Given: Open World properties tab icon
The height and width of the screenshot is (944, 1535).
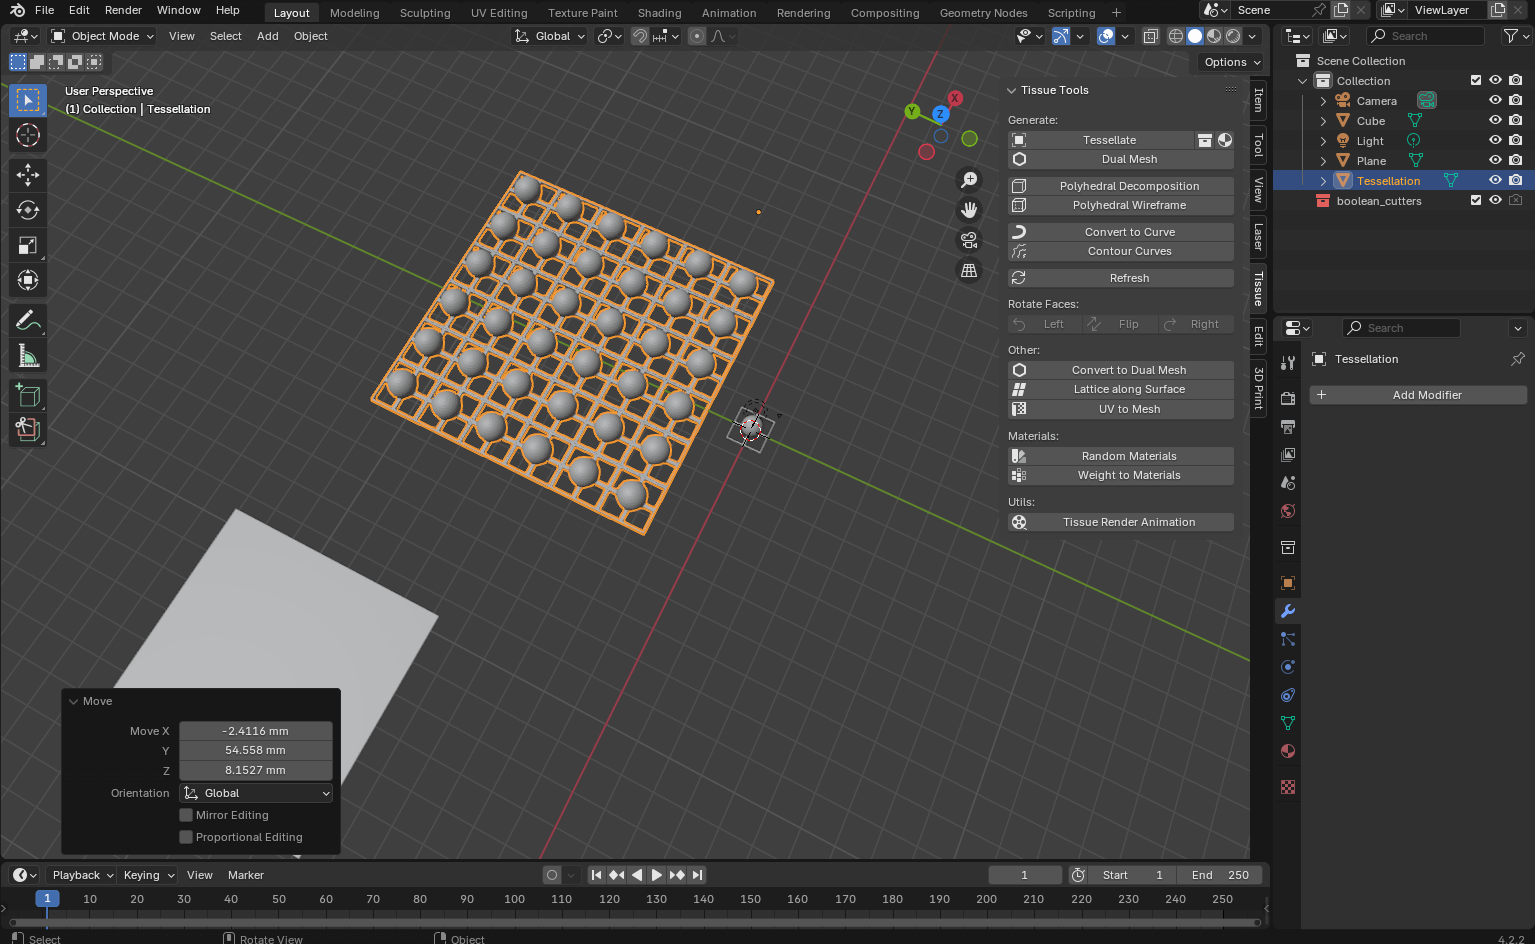Looking at the screenshot, I should [x=1288, y=511].
